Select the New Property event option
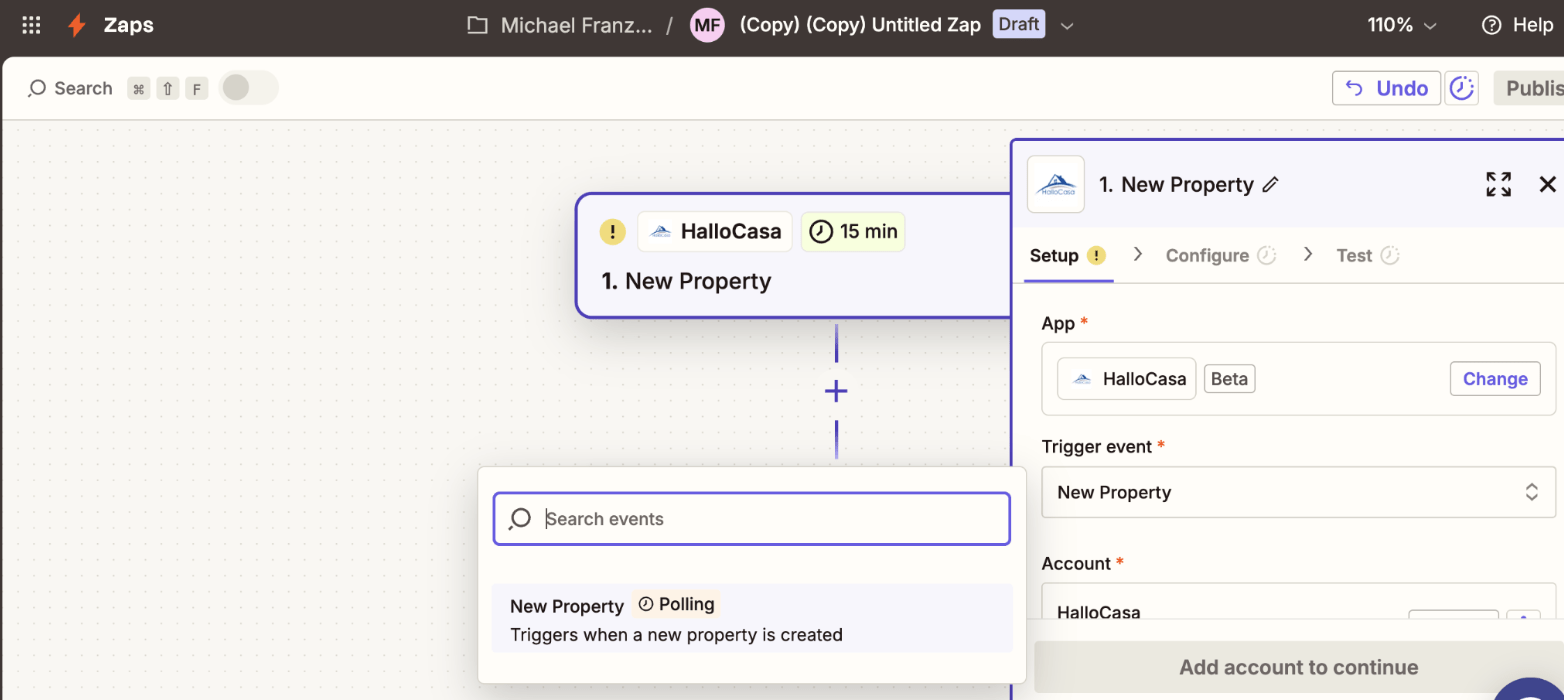1564x700 pixels. click(752, 619)
